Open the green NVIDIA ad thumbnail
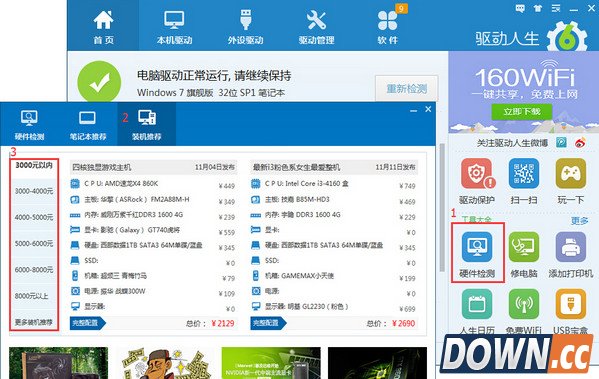The width and height of the screenshot is (599, 379). click(x=271, y=363)
